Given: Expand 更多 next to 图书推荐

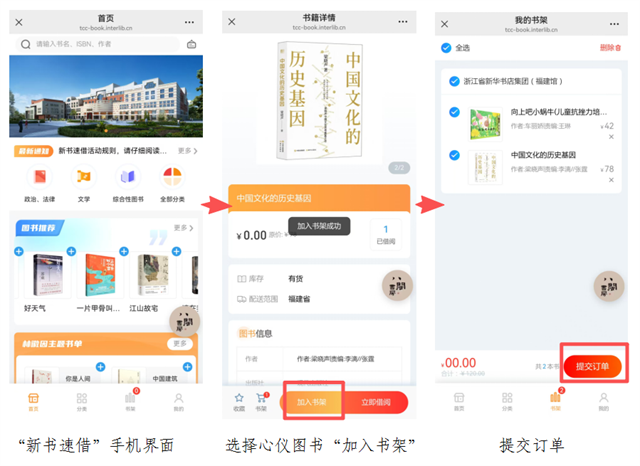Looking at the screenshot, I should (x=180, y=228).
